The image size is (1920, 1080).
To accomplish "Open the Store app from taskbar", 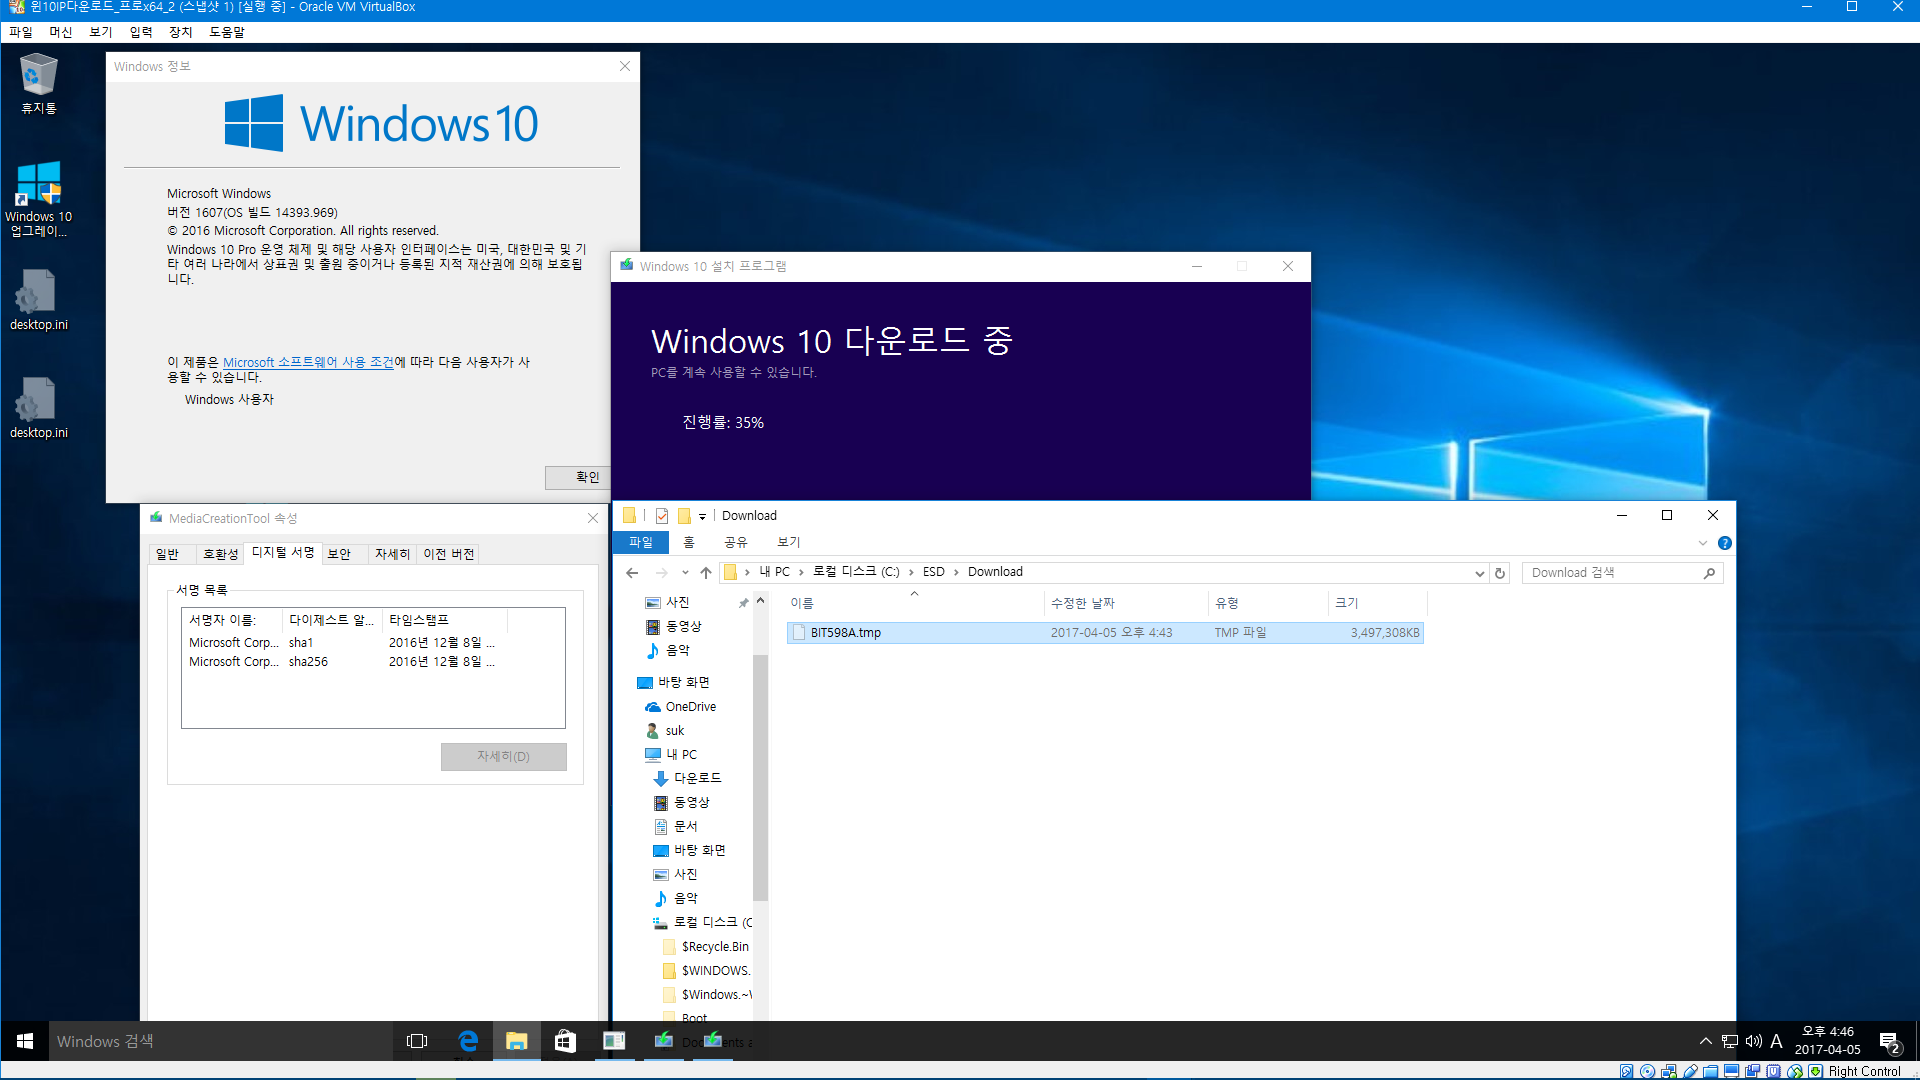I will point(565,1041).
